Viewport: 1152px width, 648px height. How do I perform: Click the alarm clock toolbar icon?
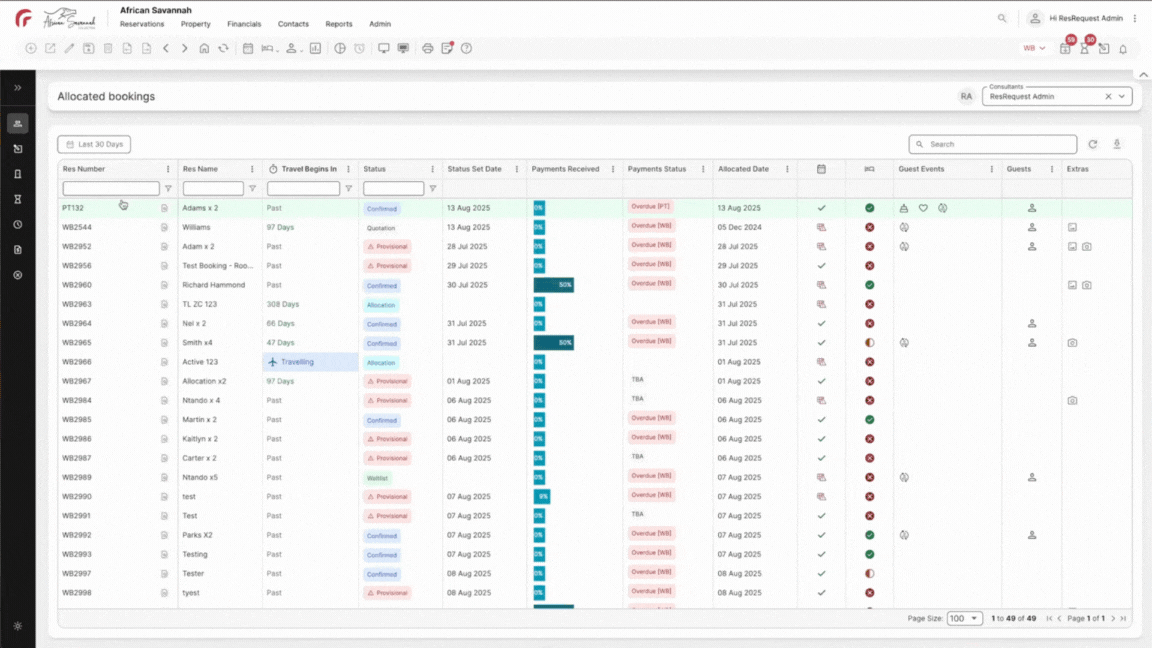coord(359,48)
